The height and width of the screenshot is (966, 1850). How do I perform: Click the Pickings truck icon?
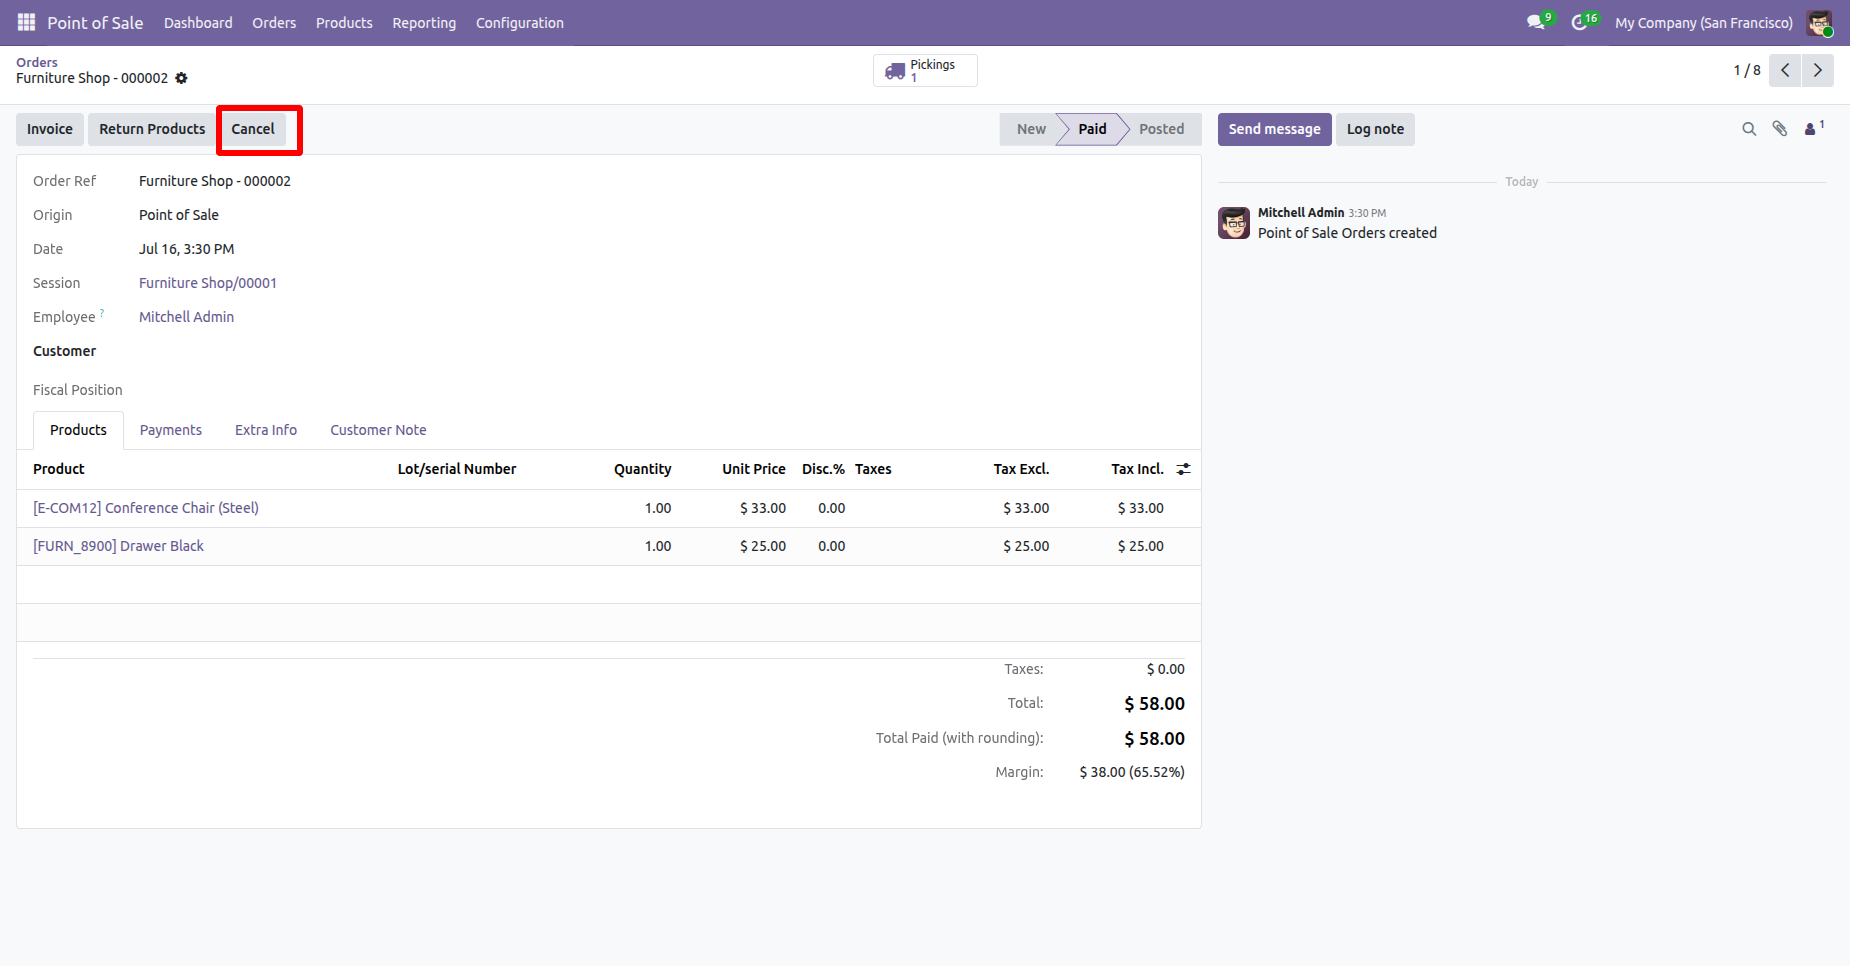pos(895,71)
